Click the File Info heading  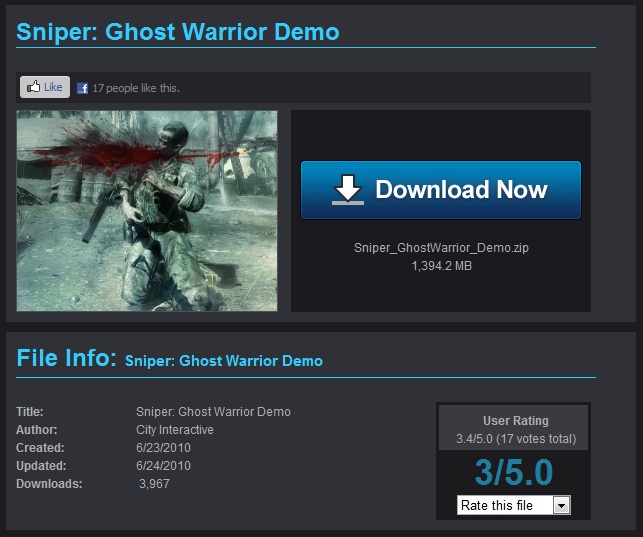pos(66,357)
